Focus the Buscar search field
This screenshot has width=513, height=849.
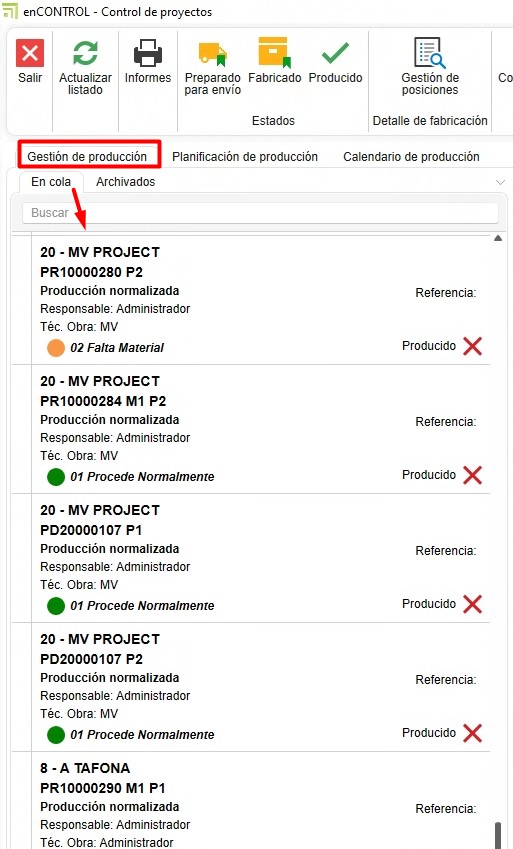point(260,213)
